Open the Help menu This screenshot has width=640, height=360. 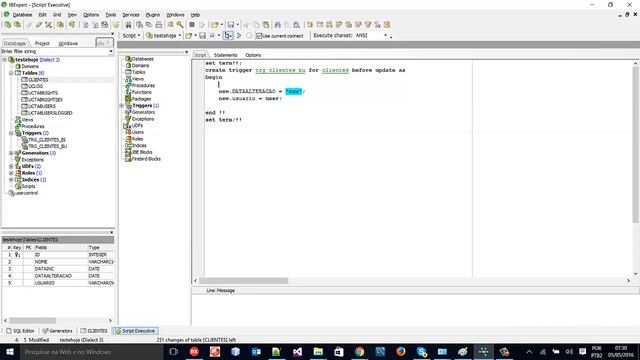(195, 15)
